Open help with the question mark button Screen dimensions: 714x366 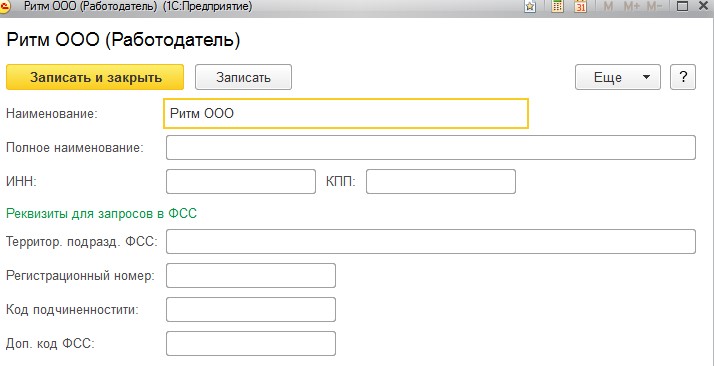pyautogui.click(x=683, y=77)
